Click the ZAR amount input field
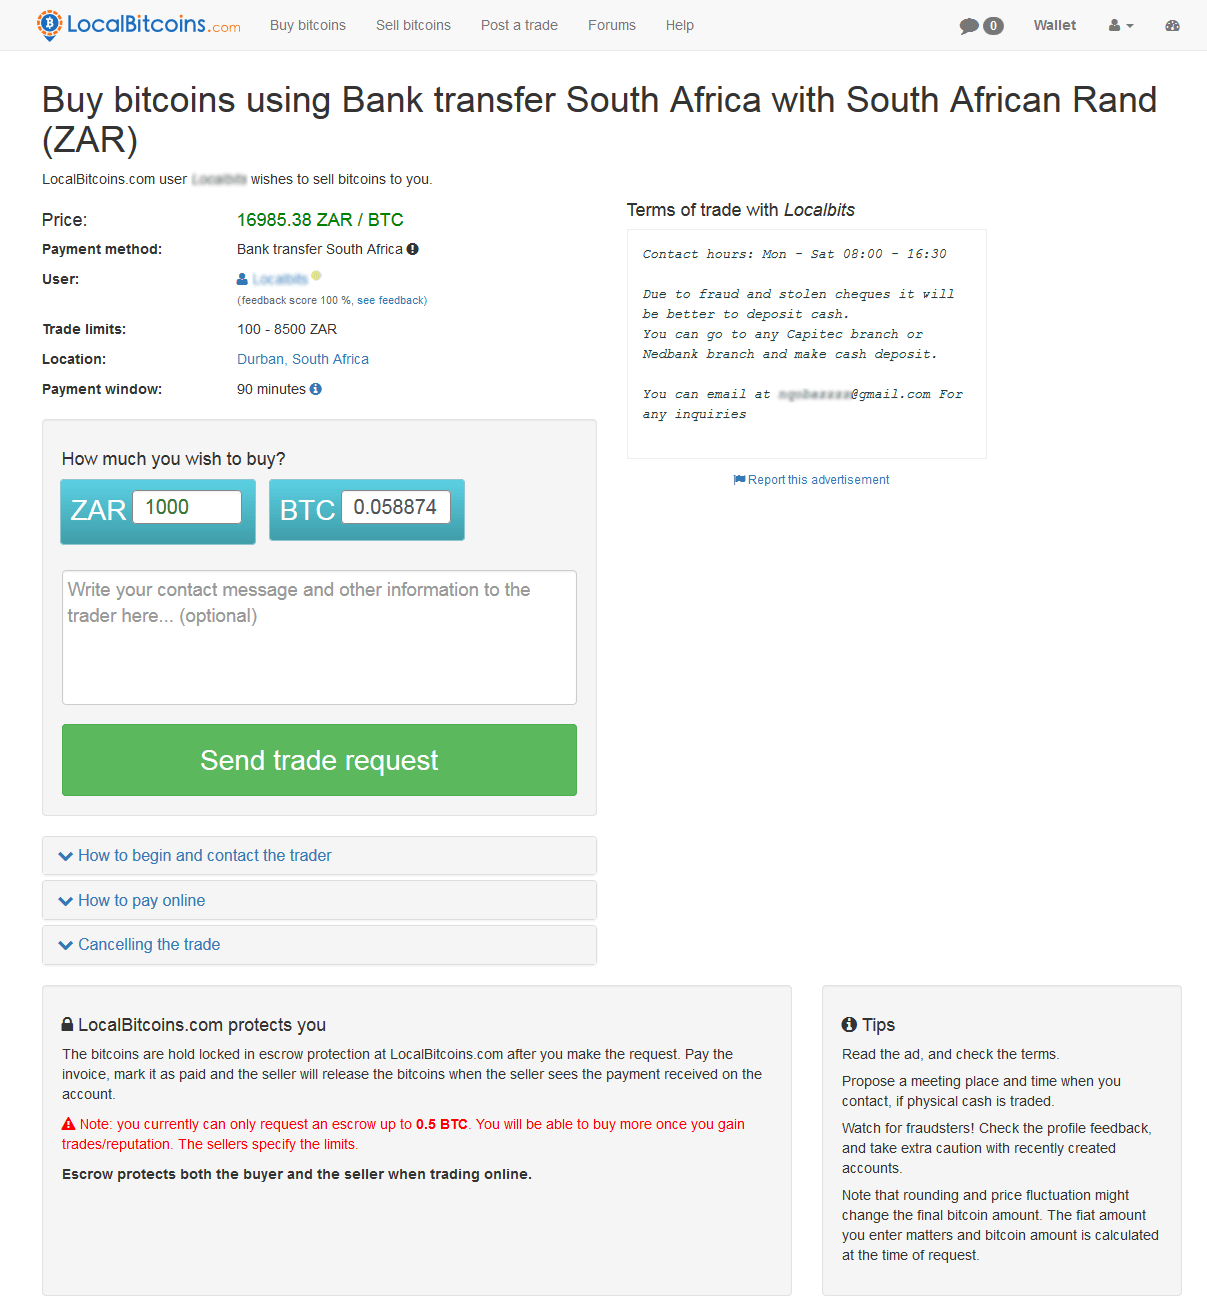 [x=187, y=507]
